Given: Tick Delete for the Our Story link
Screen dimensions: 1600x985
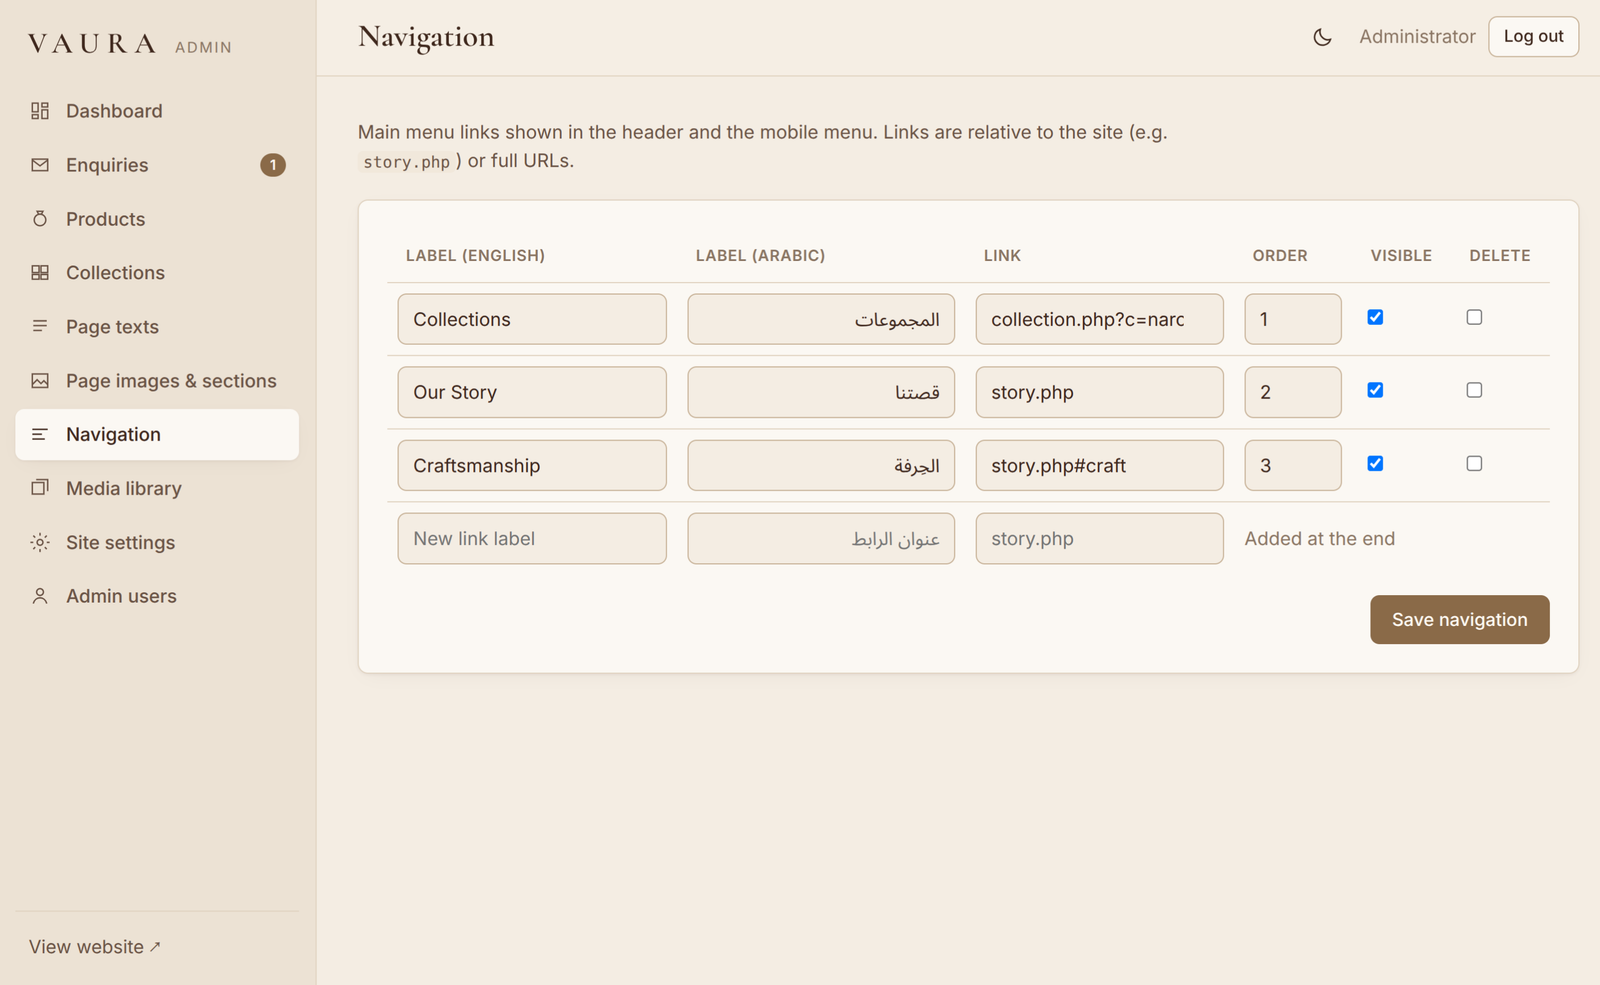Looking at the screenshot, I should pos(1474,390).
